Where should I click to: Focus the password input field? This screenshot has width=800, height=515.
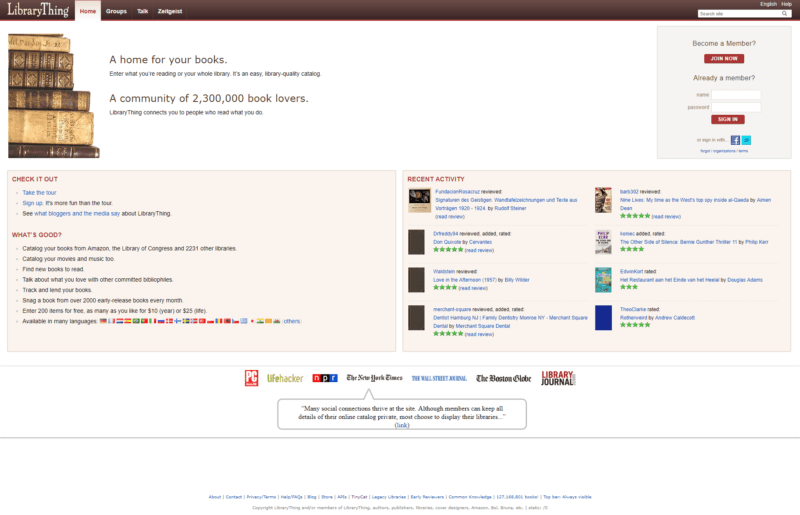tap(736, 107)
